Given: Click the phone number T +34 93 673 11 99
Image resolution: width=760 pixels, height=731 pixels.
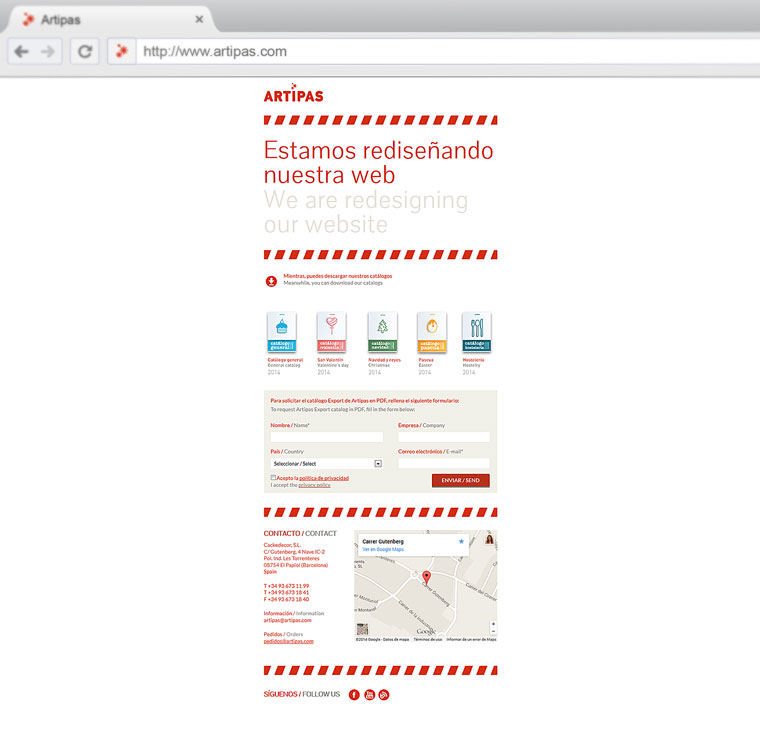Looking at the screenshot, I should [x=286, y=586].
